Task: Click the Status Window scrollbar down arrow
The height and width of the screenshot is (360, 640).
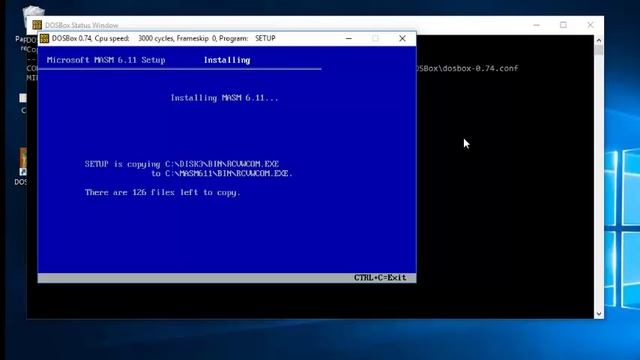Action: click(598, 314)
